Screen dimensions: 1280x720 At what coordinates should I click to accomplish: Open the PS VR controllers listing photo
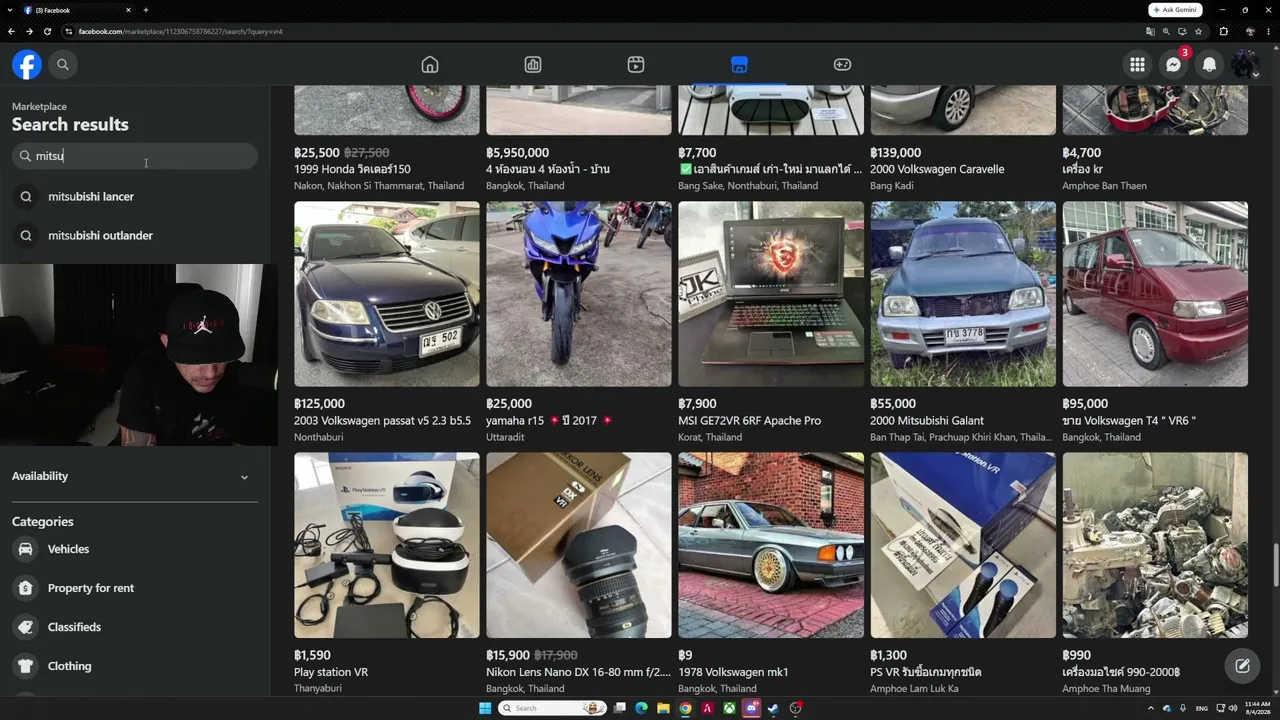click(963, 545)
